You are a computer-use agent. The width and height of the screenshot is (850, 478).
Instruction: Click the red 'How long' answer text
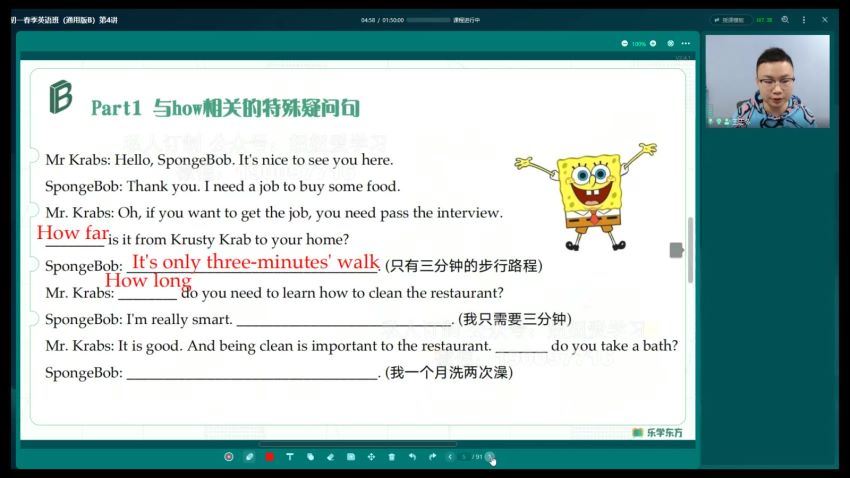pyautogui.click(x=148, y=280)
